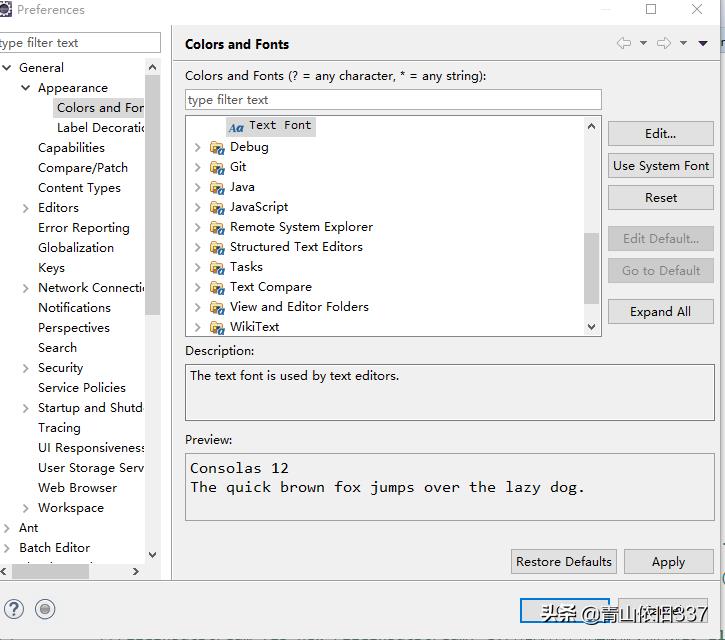Image resolution: width=725 pixels, height=640 pixels.
Task: Click the Git folder icon
Action: 217,167
